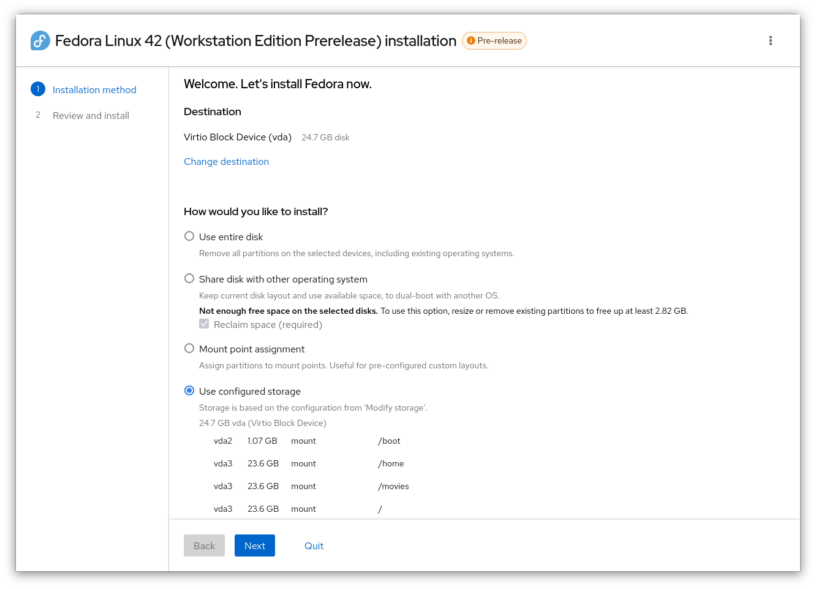The width and height of the screenshot is (816, 589).
Task: Select the "Use configured storage" option
Action: pos(189,391)
